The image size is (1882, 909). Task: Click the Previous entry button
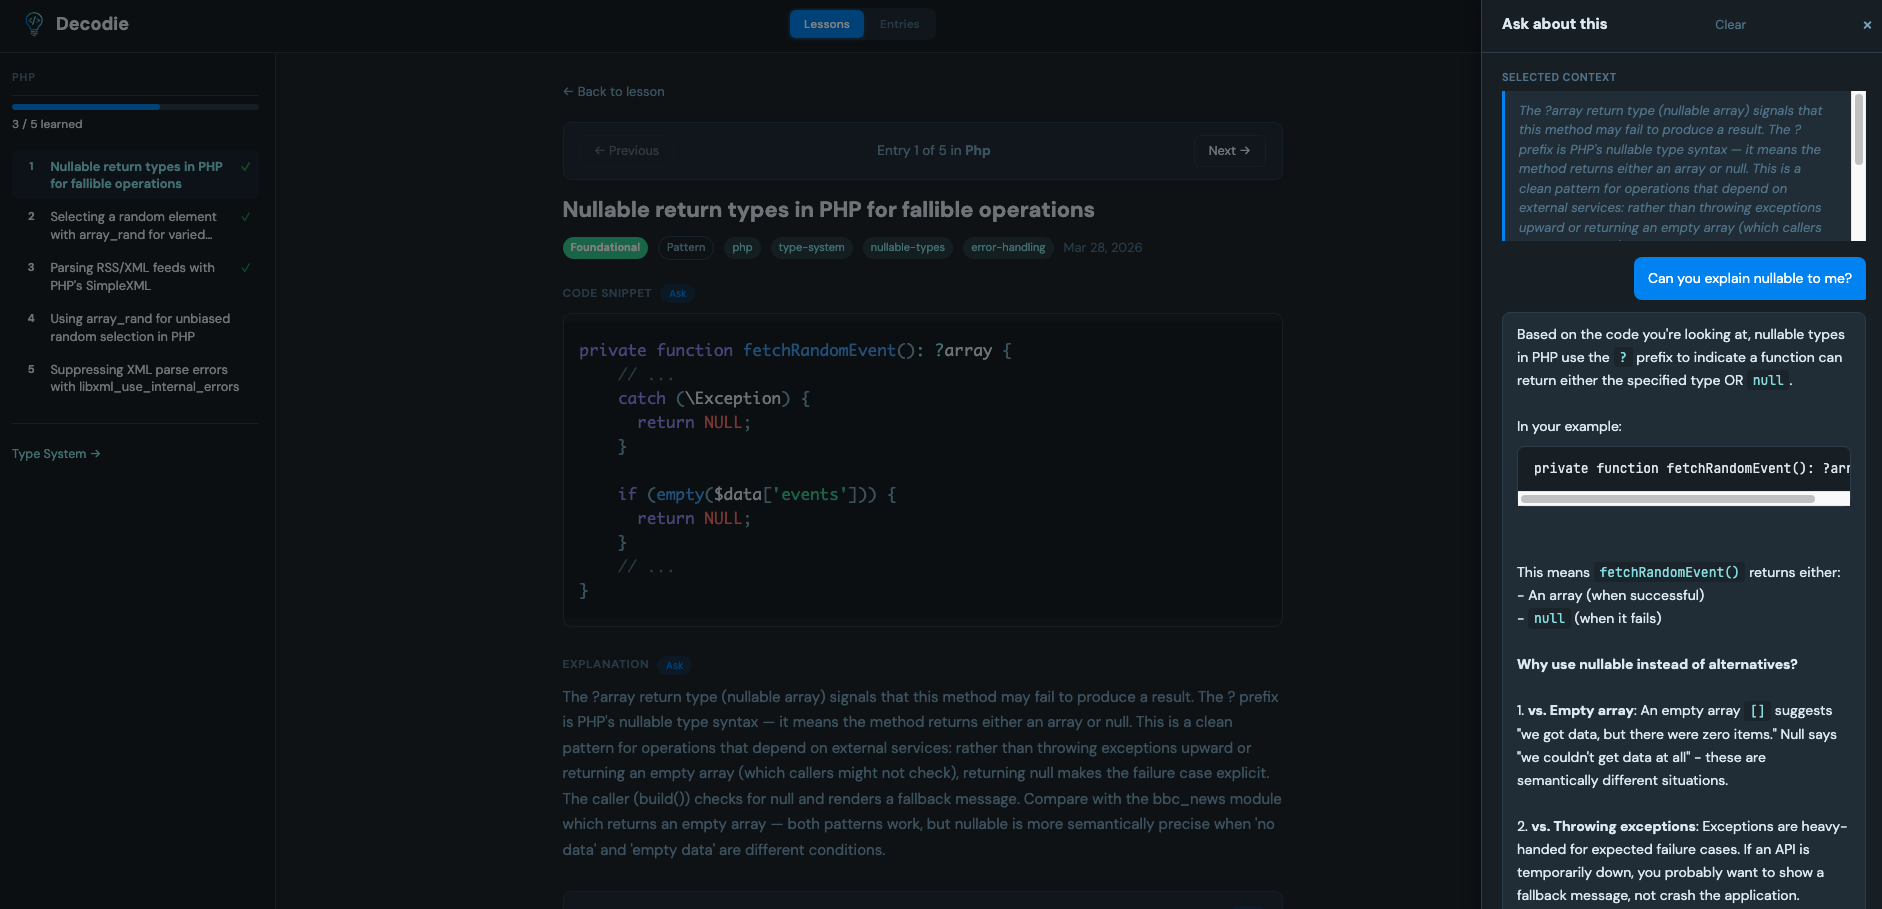click(627, 151)
